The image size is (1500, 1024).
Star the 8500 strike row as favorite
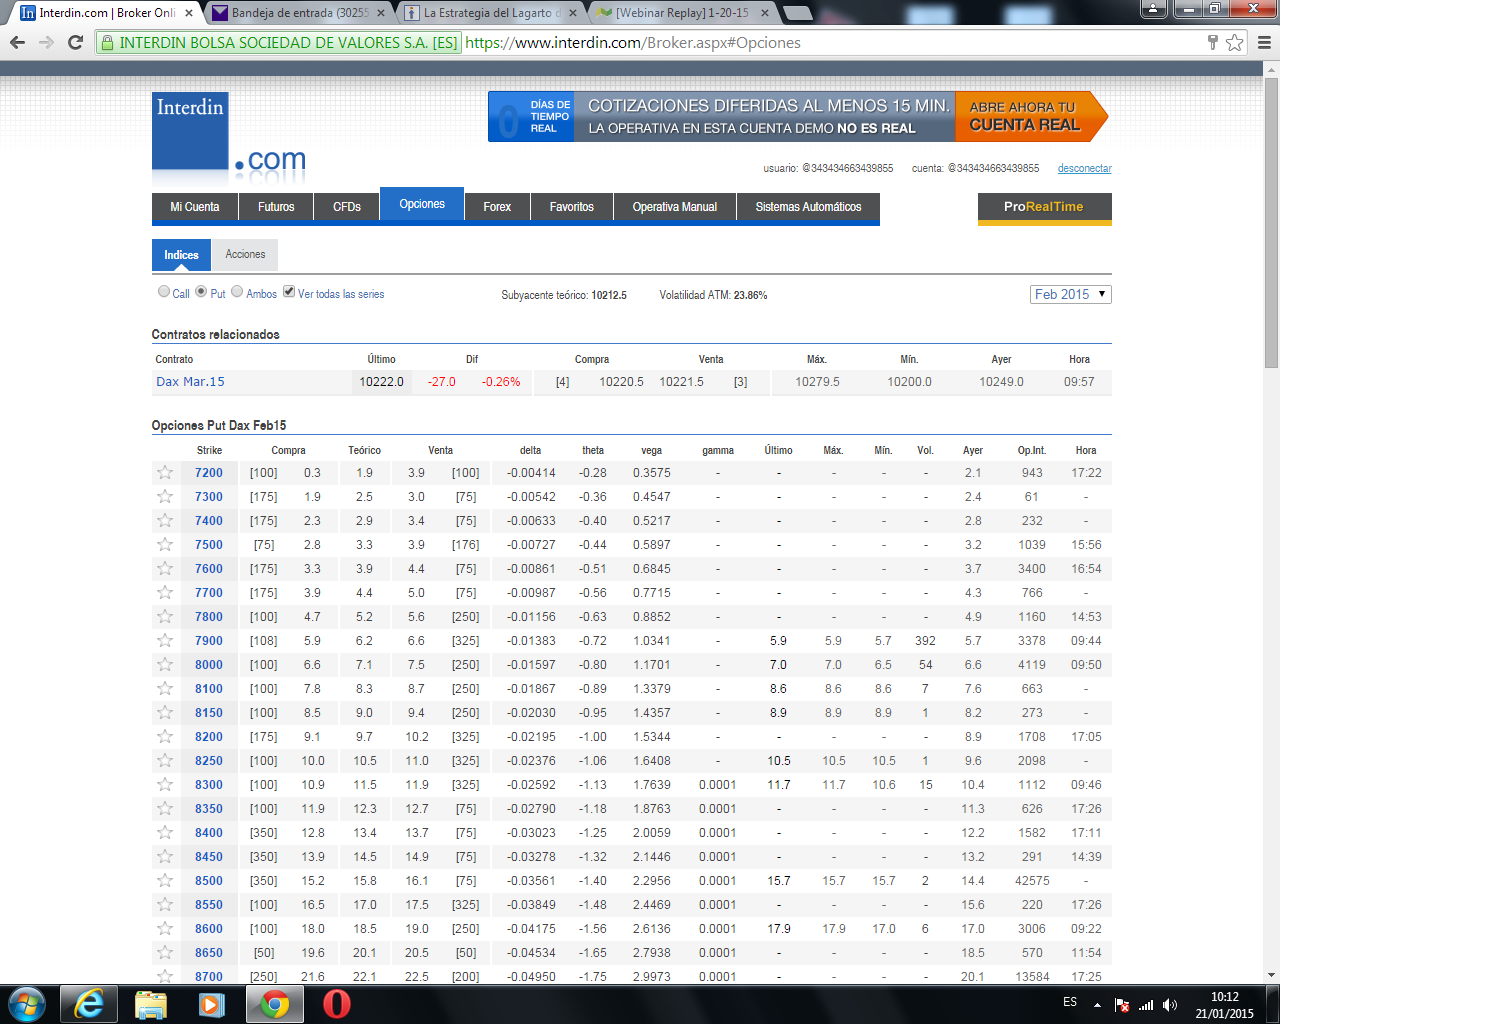(165, 881)
